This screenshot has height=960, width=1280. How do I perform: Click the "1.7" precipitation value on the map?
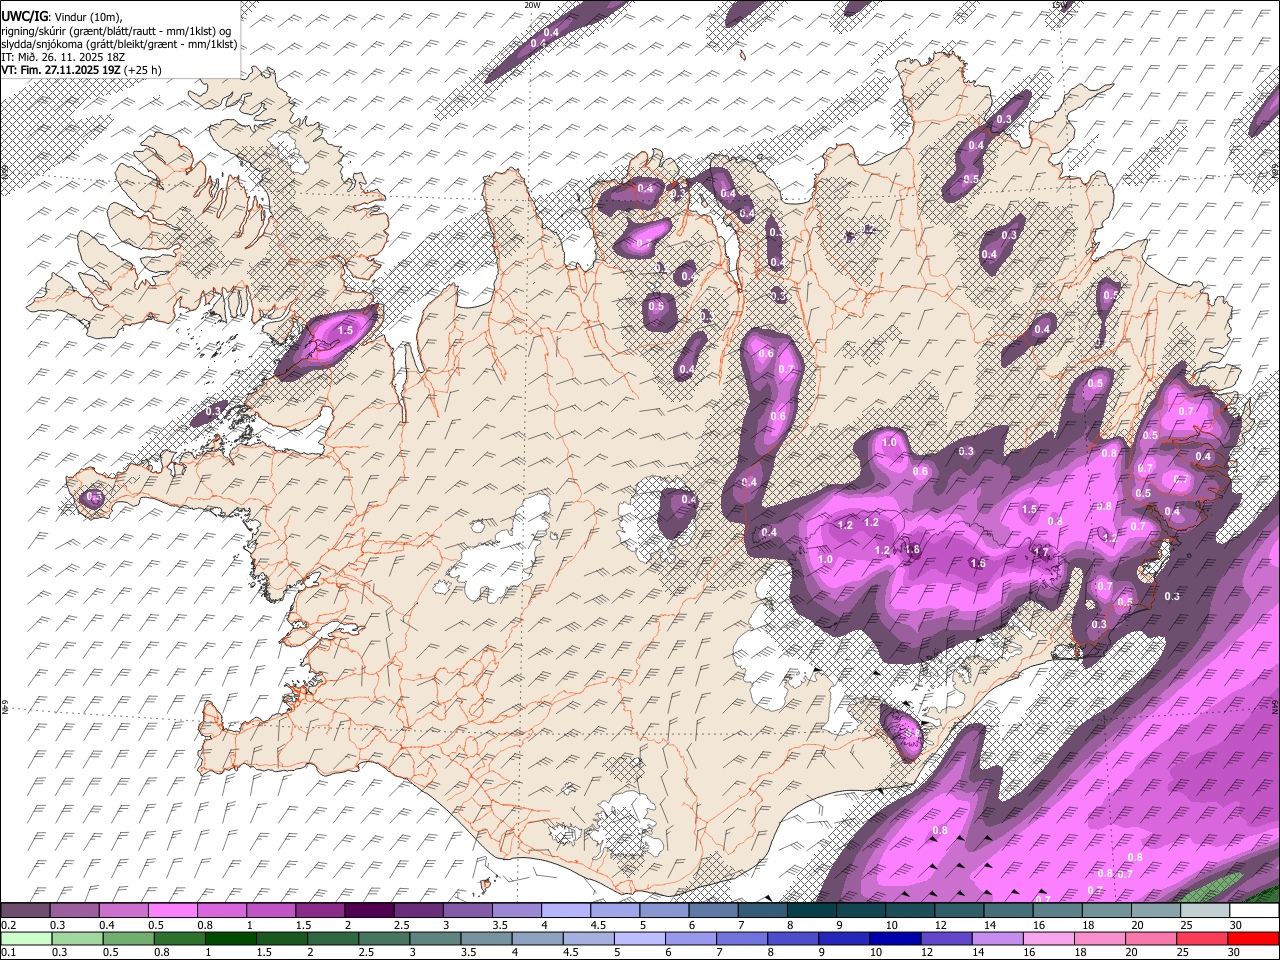coord(1041,552)
